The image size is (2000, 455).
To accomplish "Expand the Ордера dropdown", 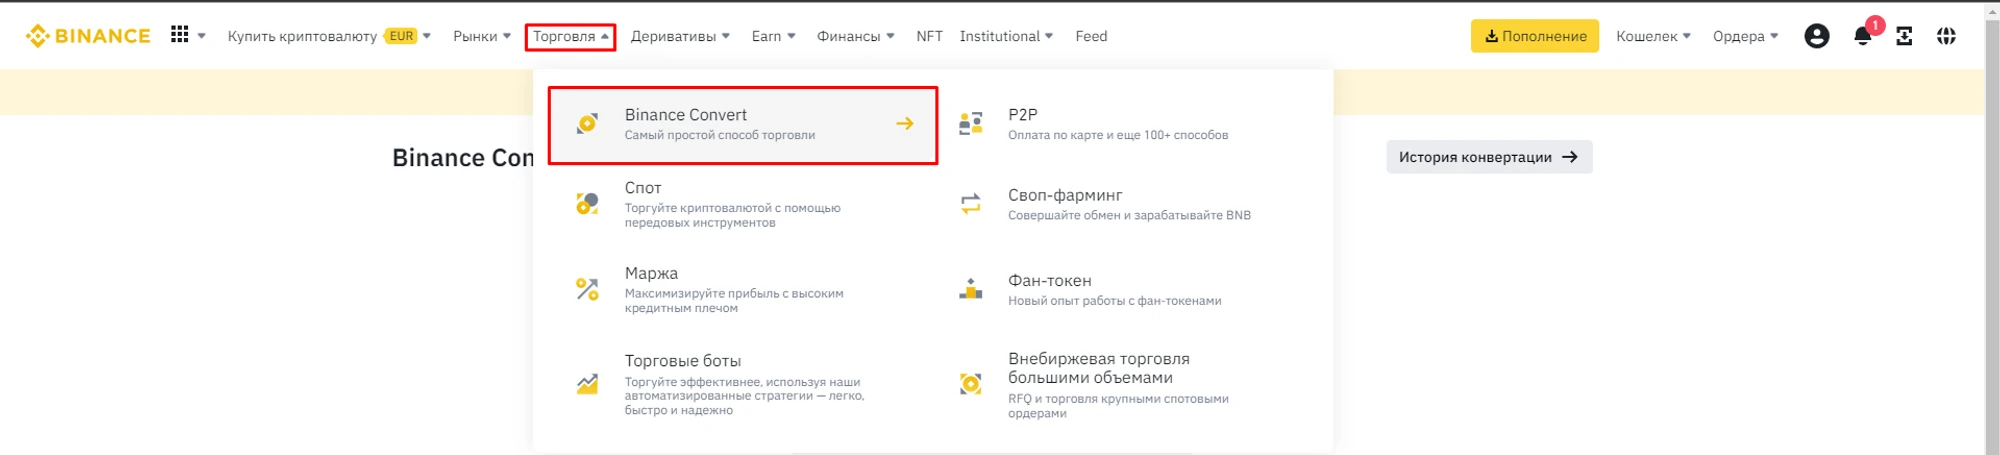I will pyautogui.click(x=1745, y=36).
